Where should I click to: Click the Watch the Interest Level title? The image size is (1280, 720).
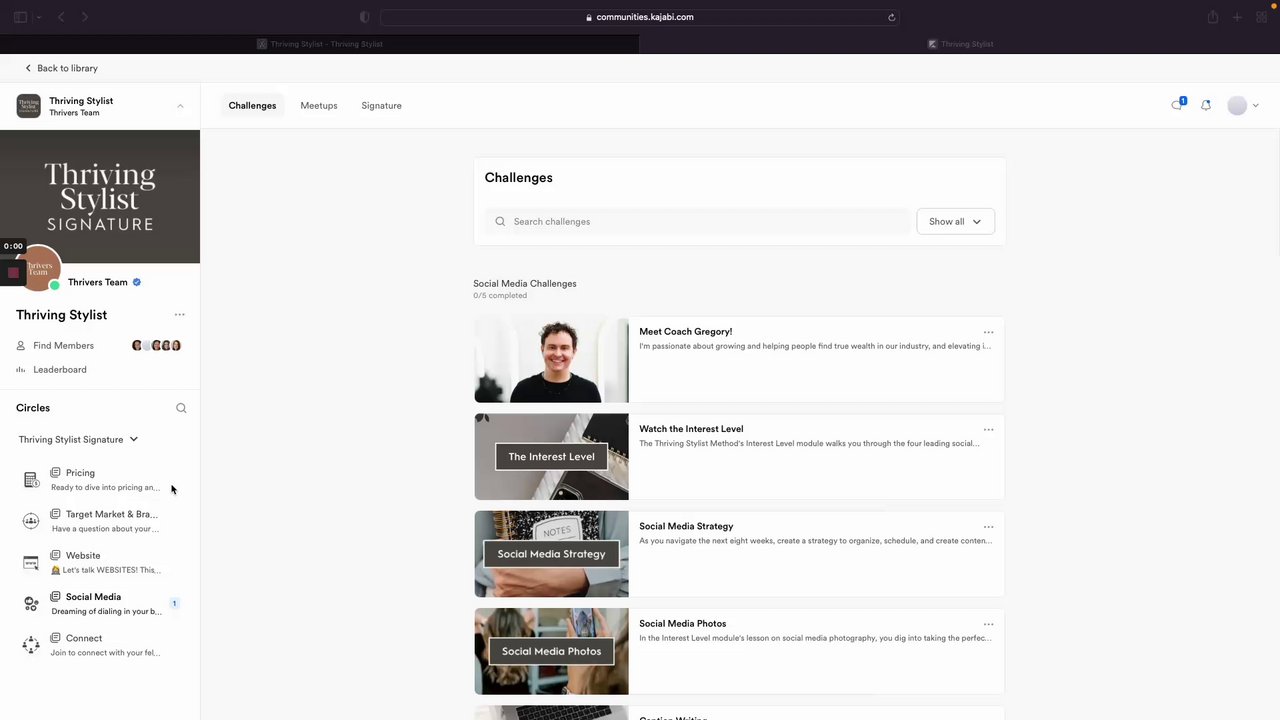point(691,429)
